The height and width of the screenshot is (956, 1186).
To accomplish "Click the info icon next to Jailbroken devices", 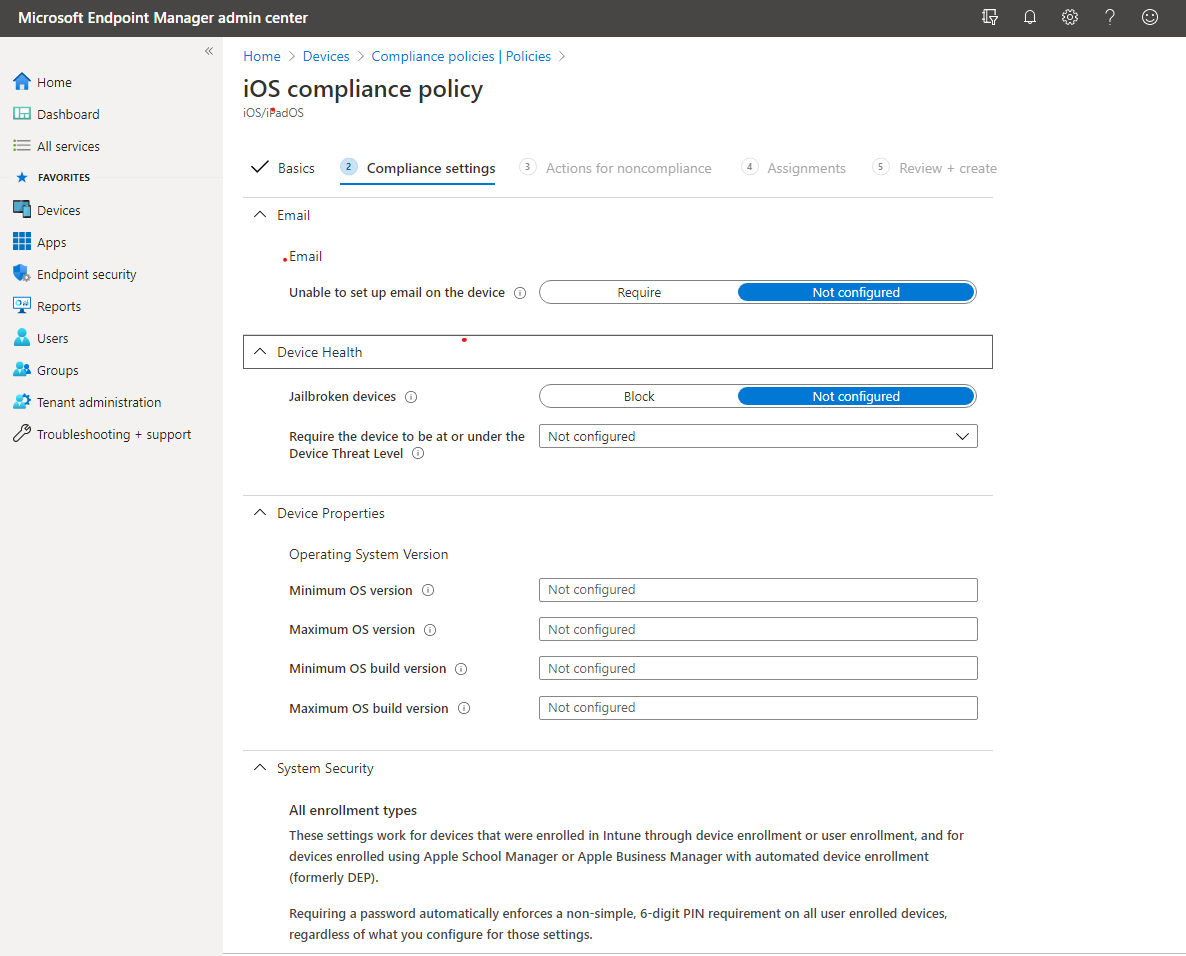I will click(x=411, y=397).
